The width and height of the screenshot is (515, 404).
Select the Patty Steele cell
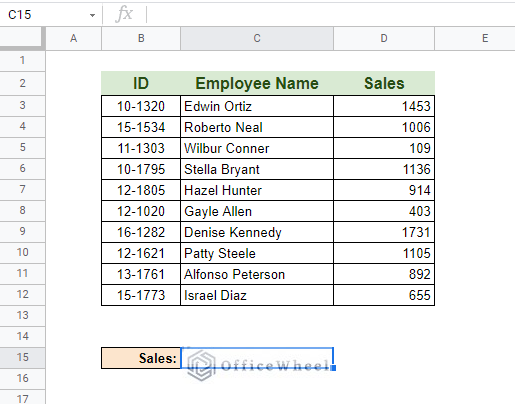[x=257, y=253]
